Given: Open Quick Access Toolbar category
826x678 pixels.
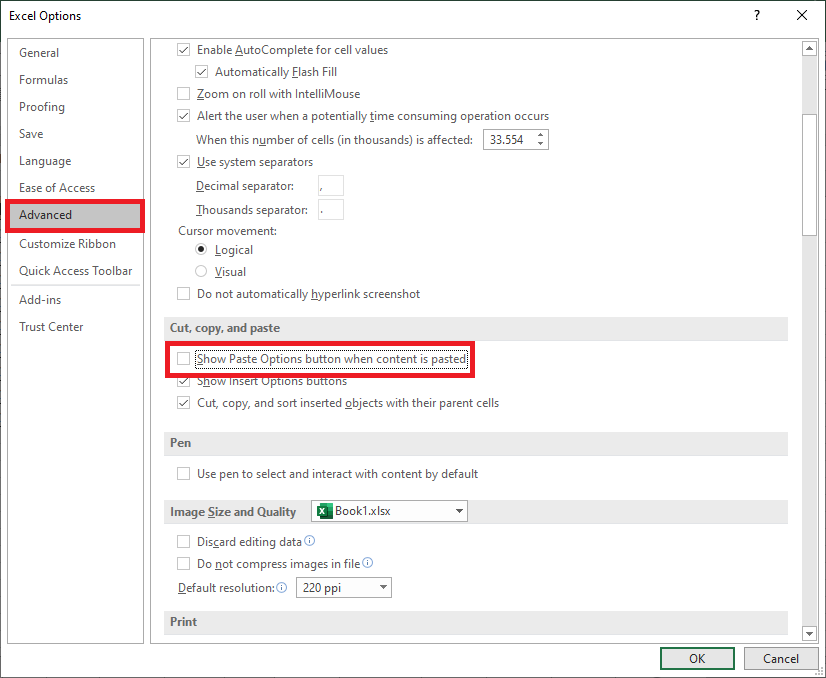Looking at the screenshot, I should pos(75,271).
